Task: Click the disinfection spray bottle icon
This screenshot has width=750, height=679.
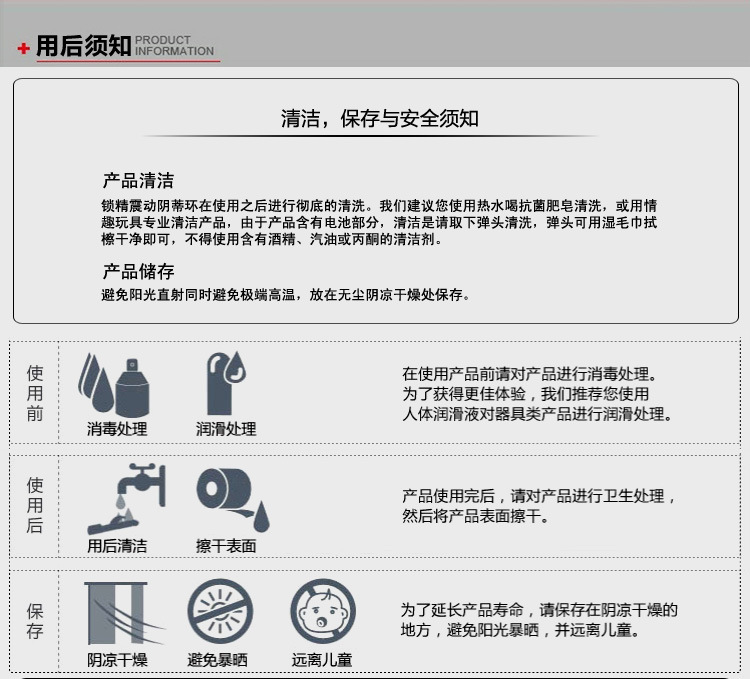Action: click(x=114, y=384)
